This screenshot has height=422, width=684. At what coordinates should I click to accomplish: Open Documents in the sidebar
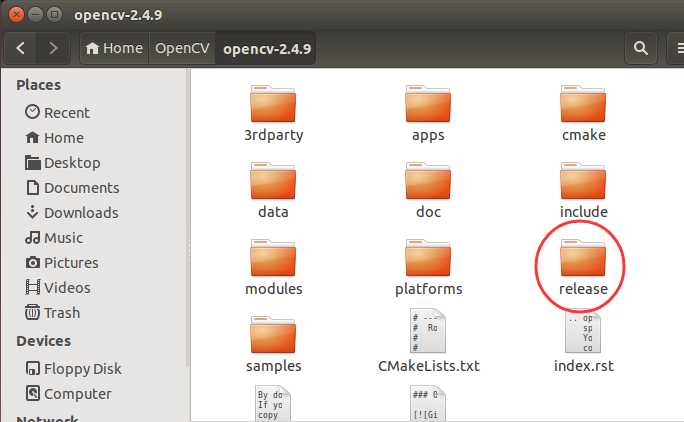(72, 188)
